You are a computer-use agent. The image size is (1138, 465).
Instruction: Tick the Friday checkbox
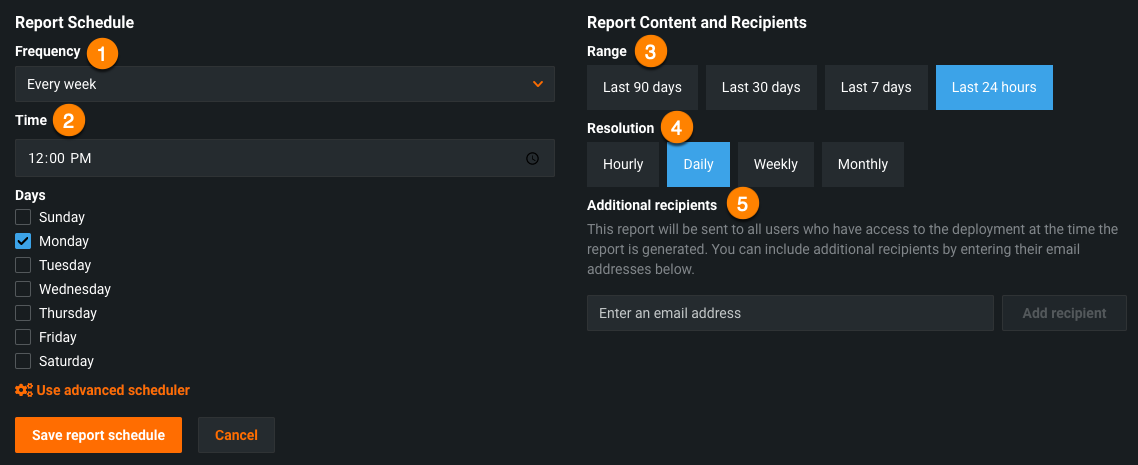(23, 337)
